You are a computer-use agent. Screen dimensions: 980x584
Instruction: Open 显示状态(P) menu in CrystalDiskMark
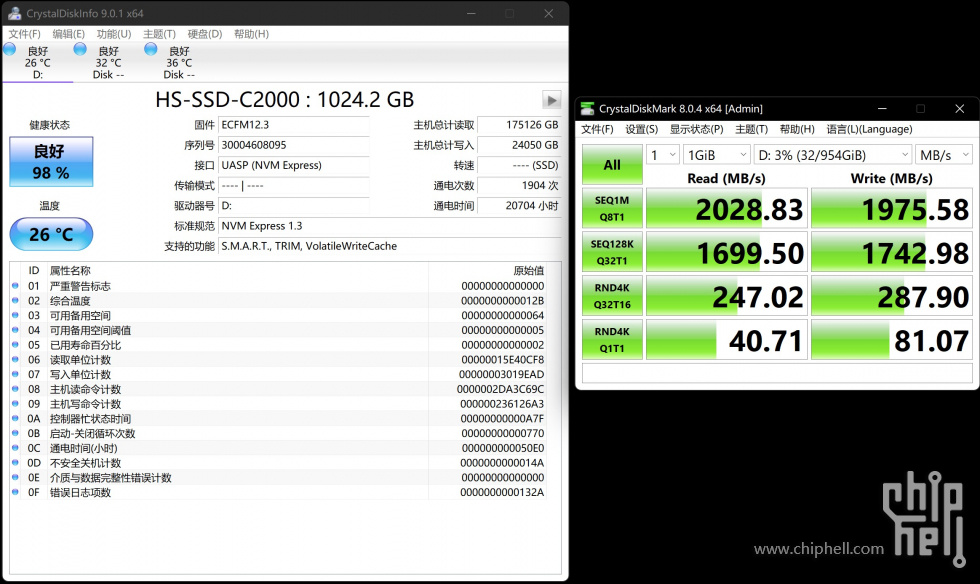697,129
